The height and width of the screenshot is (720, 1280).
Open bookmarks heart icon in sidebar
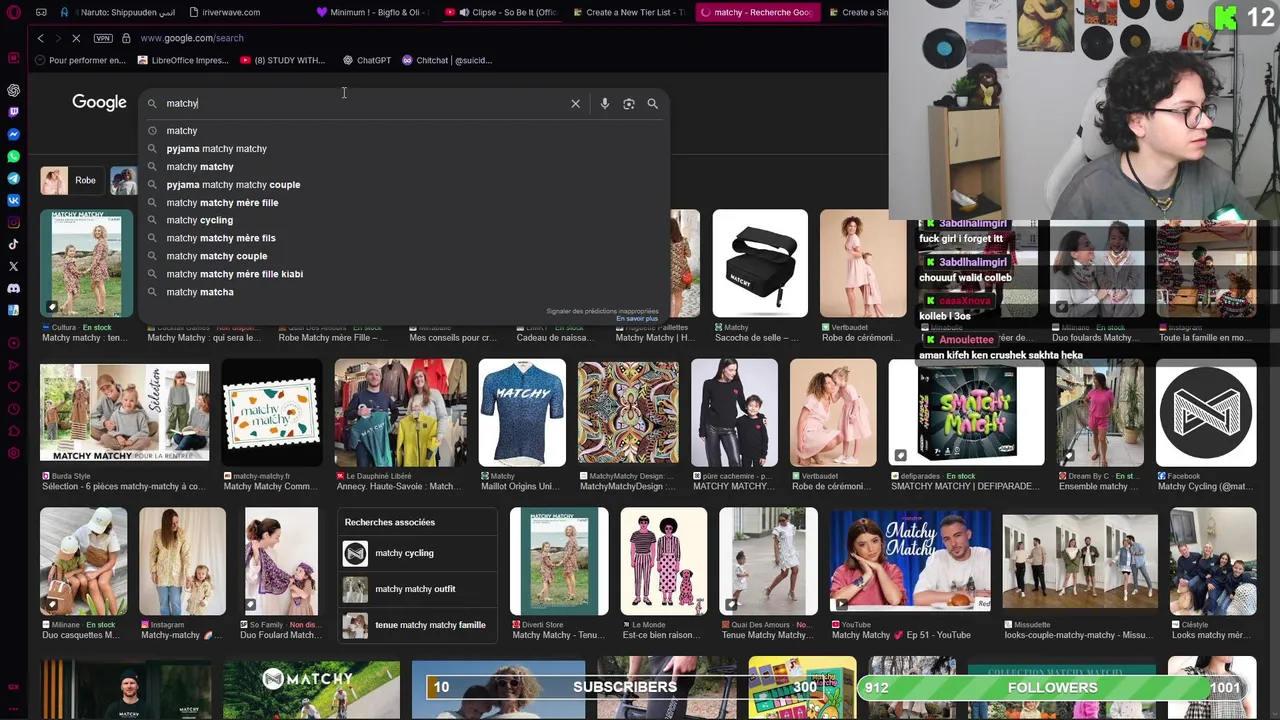click(13, 387)
